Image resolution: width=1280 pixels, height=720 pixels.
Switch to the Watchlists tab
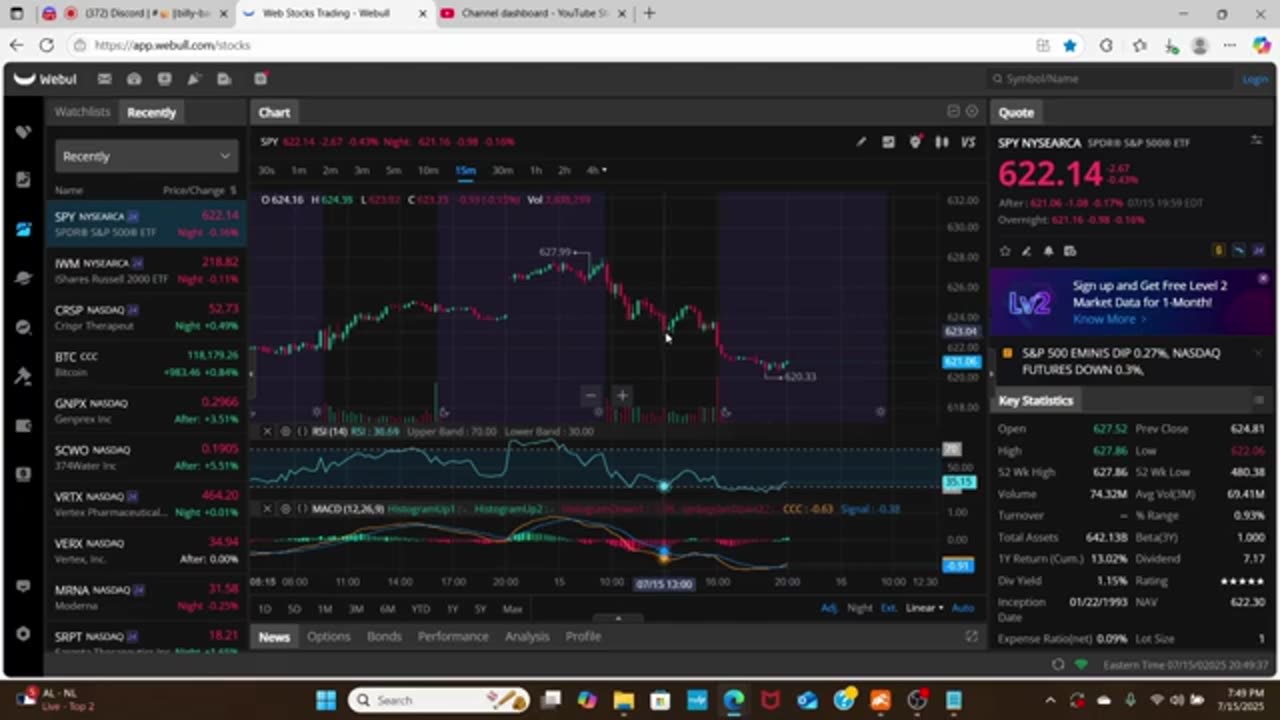82,112
